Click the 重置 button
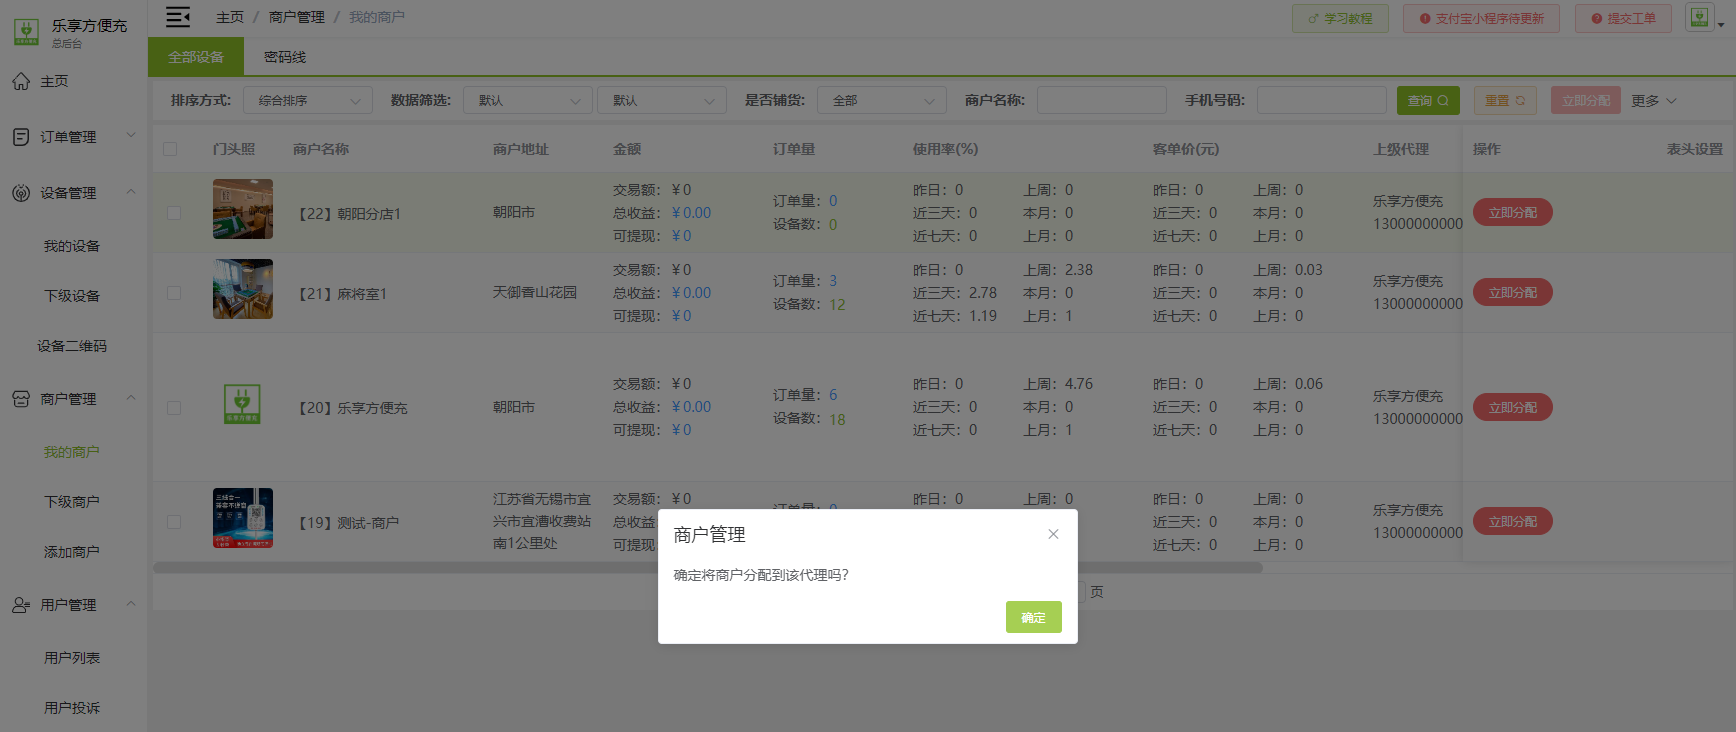This screenshot has height=732, width=1736. 1505,100
